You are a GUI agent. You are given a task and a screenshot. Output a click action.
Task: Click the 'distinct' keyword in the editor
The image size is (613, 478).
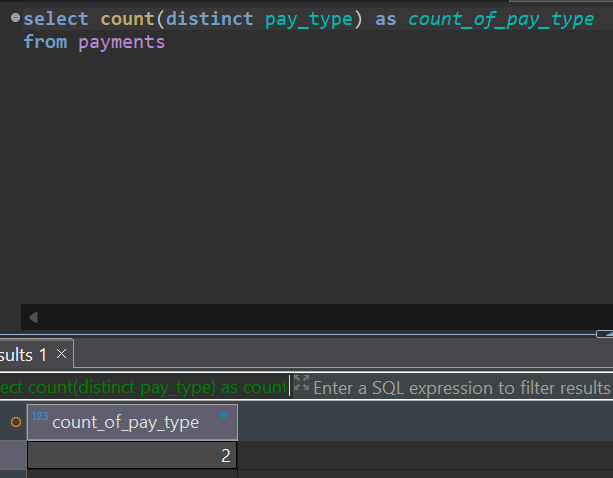[x=210, y=19]
